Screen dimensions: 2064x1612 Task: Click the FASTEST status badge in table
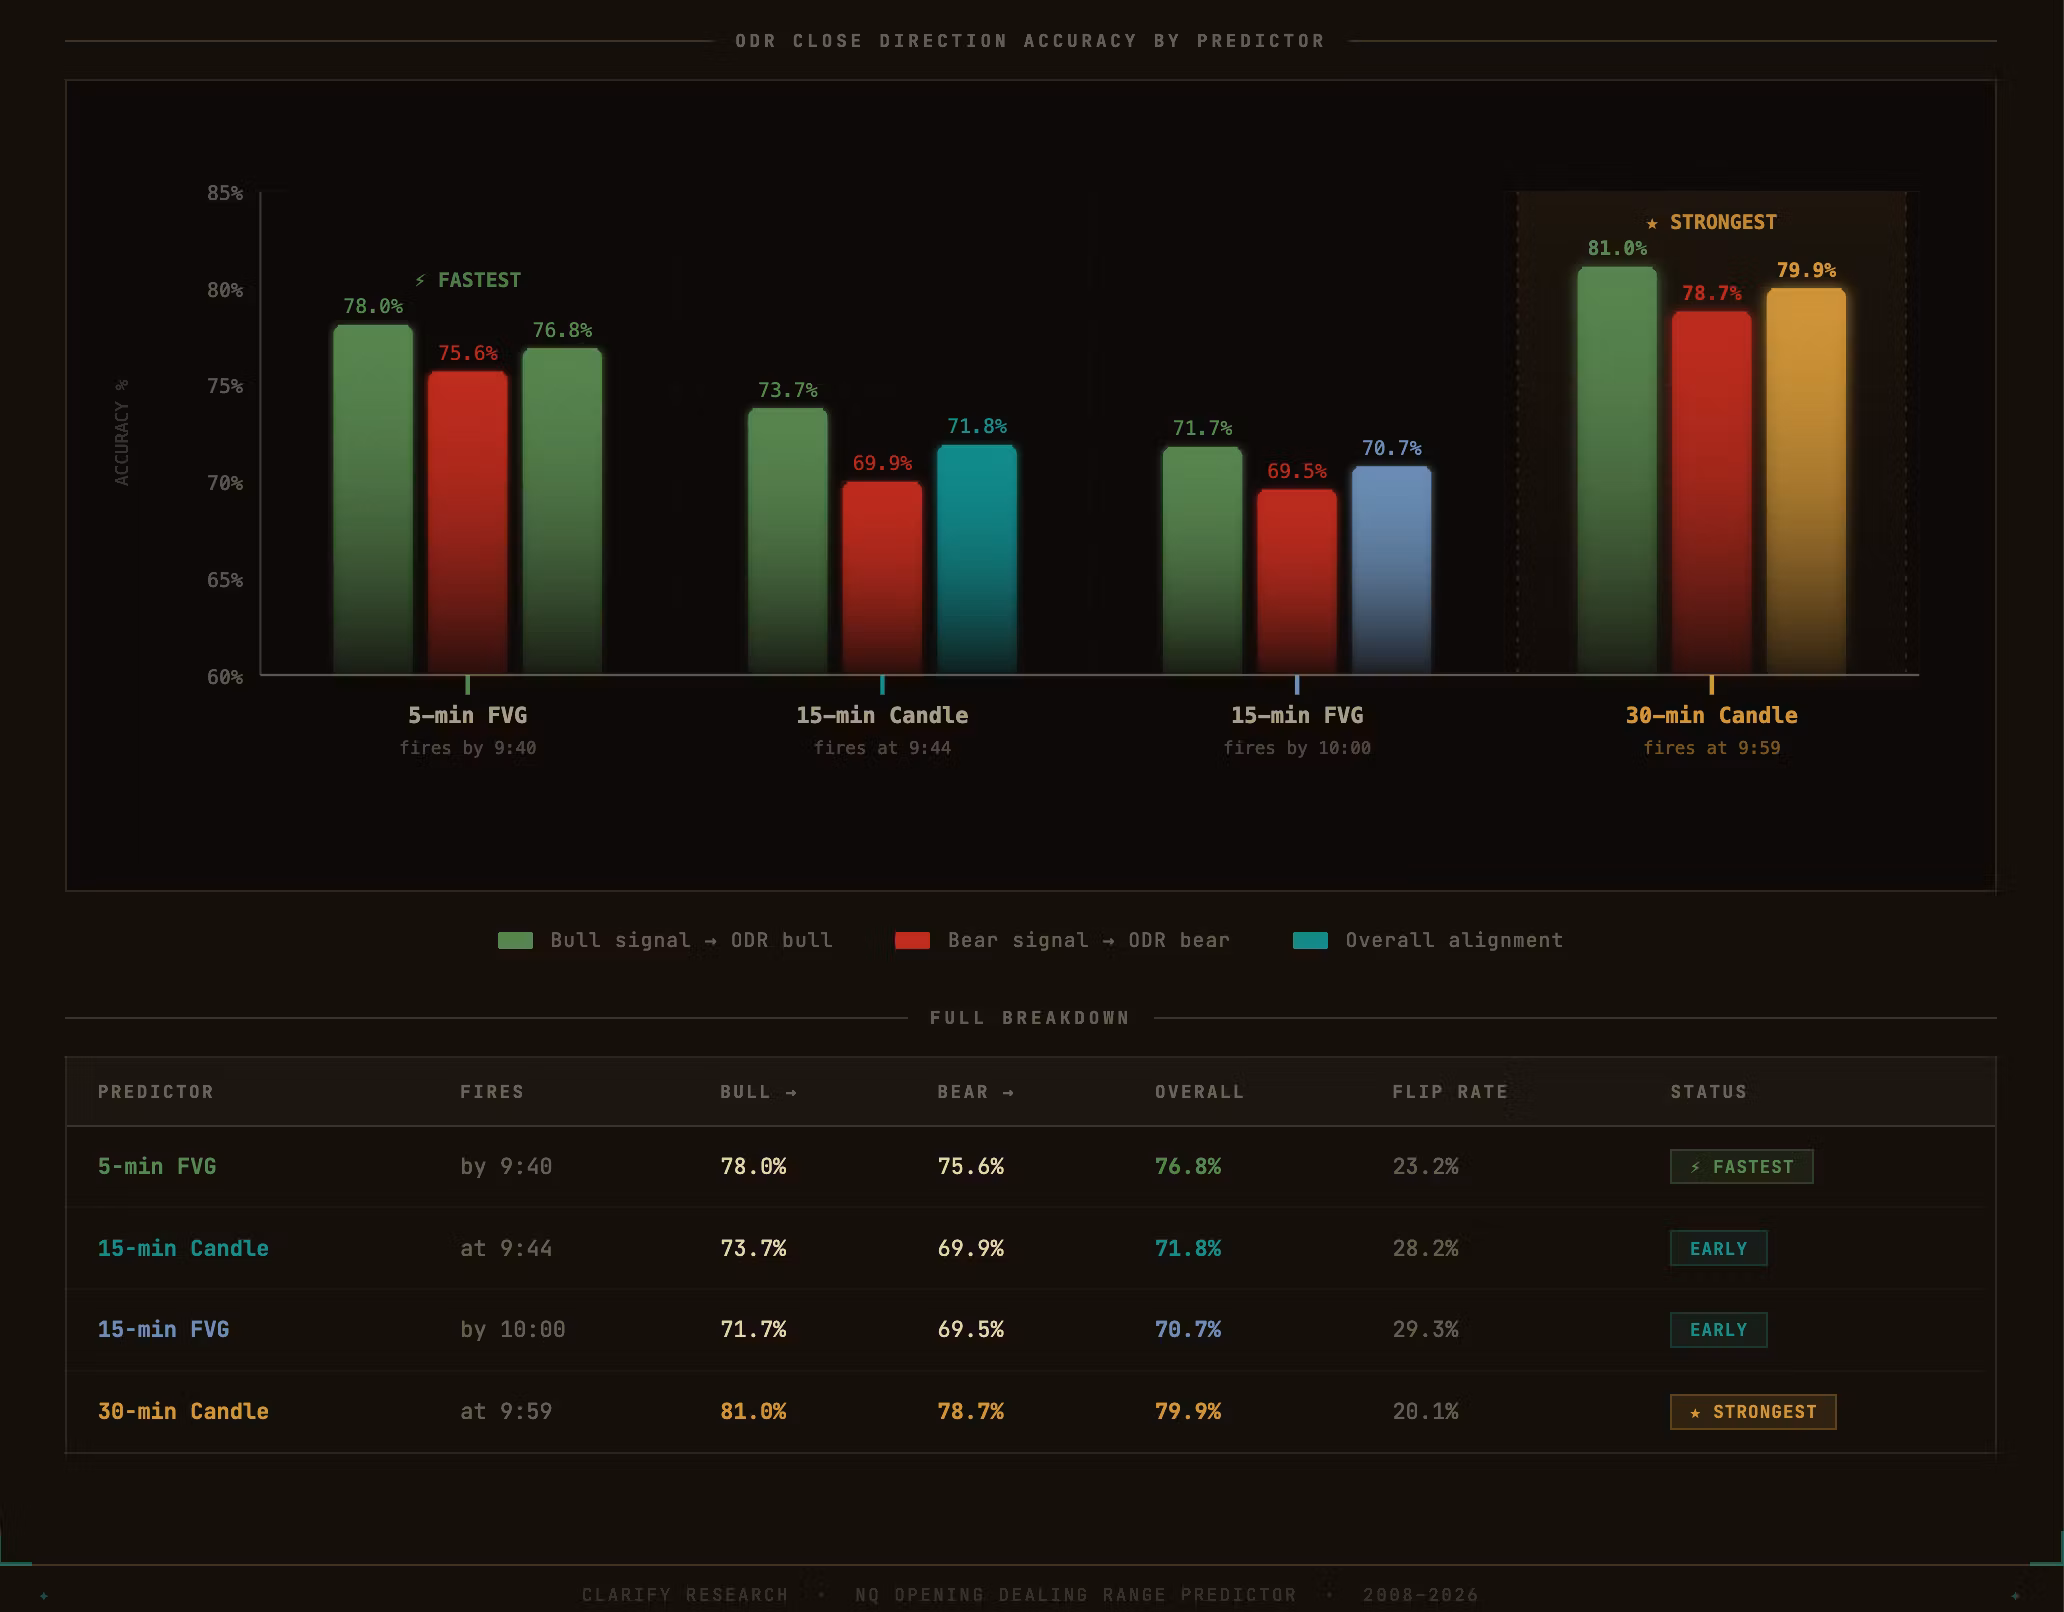(1741, 1167)
